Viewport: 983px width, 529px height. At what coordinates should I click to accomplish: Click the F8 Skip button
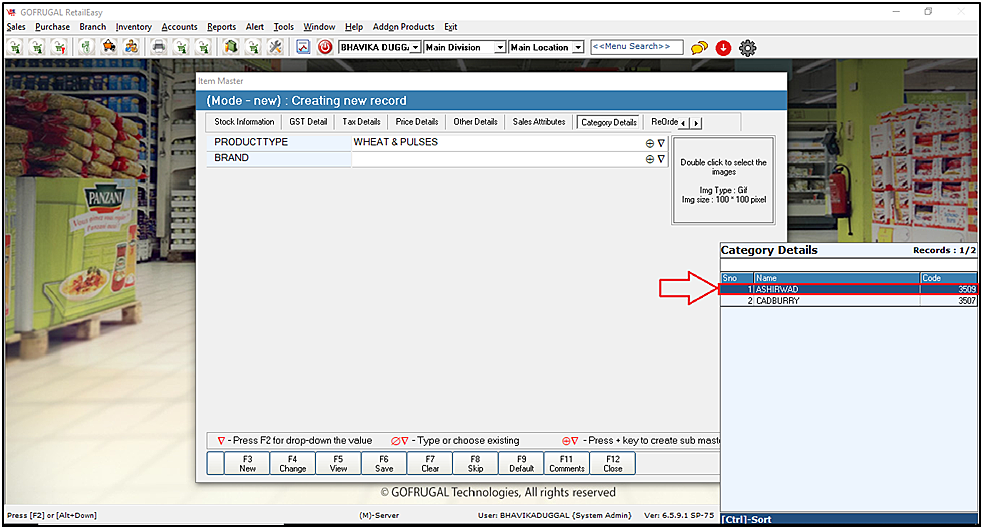[475, 464]
